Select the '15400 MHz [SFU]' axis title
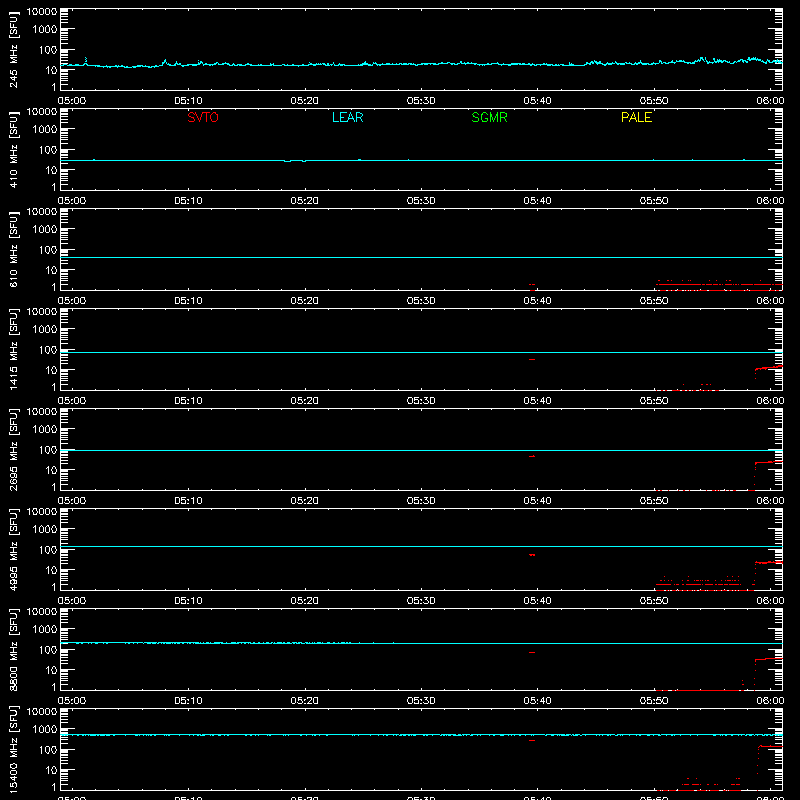 coord(14,749)
